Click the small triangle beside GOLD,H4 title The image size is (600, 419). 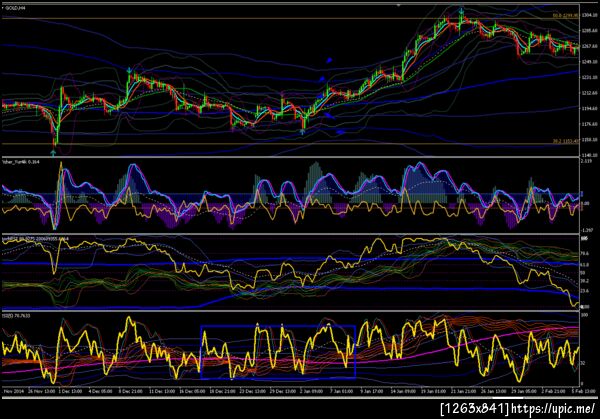pyautogui.click(x=3, y=7)
